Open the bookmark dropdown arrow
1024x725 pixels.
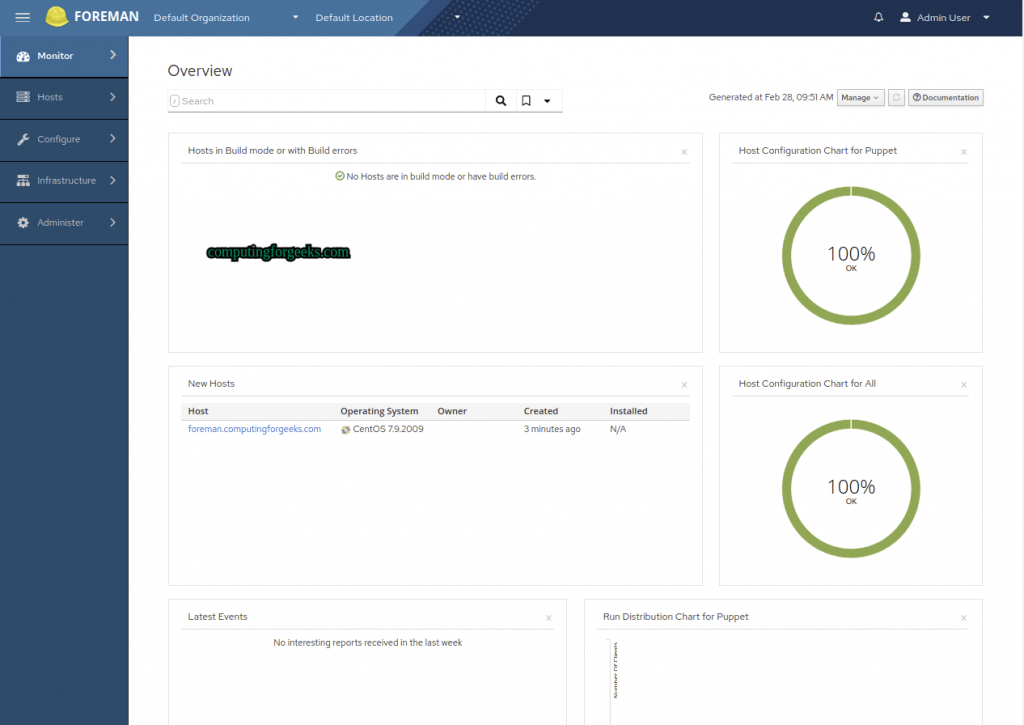548,100
